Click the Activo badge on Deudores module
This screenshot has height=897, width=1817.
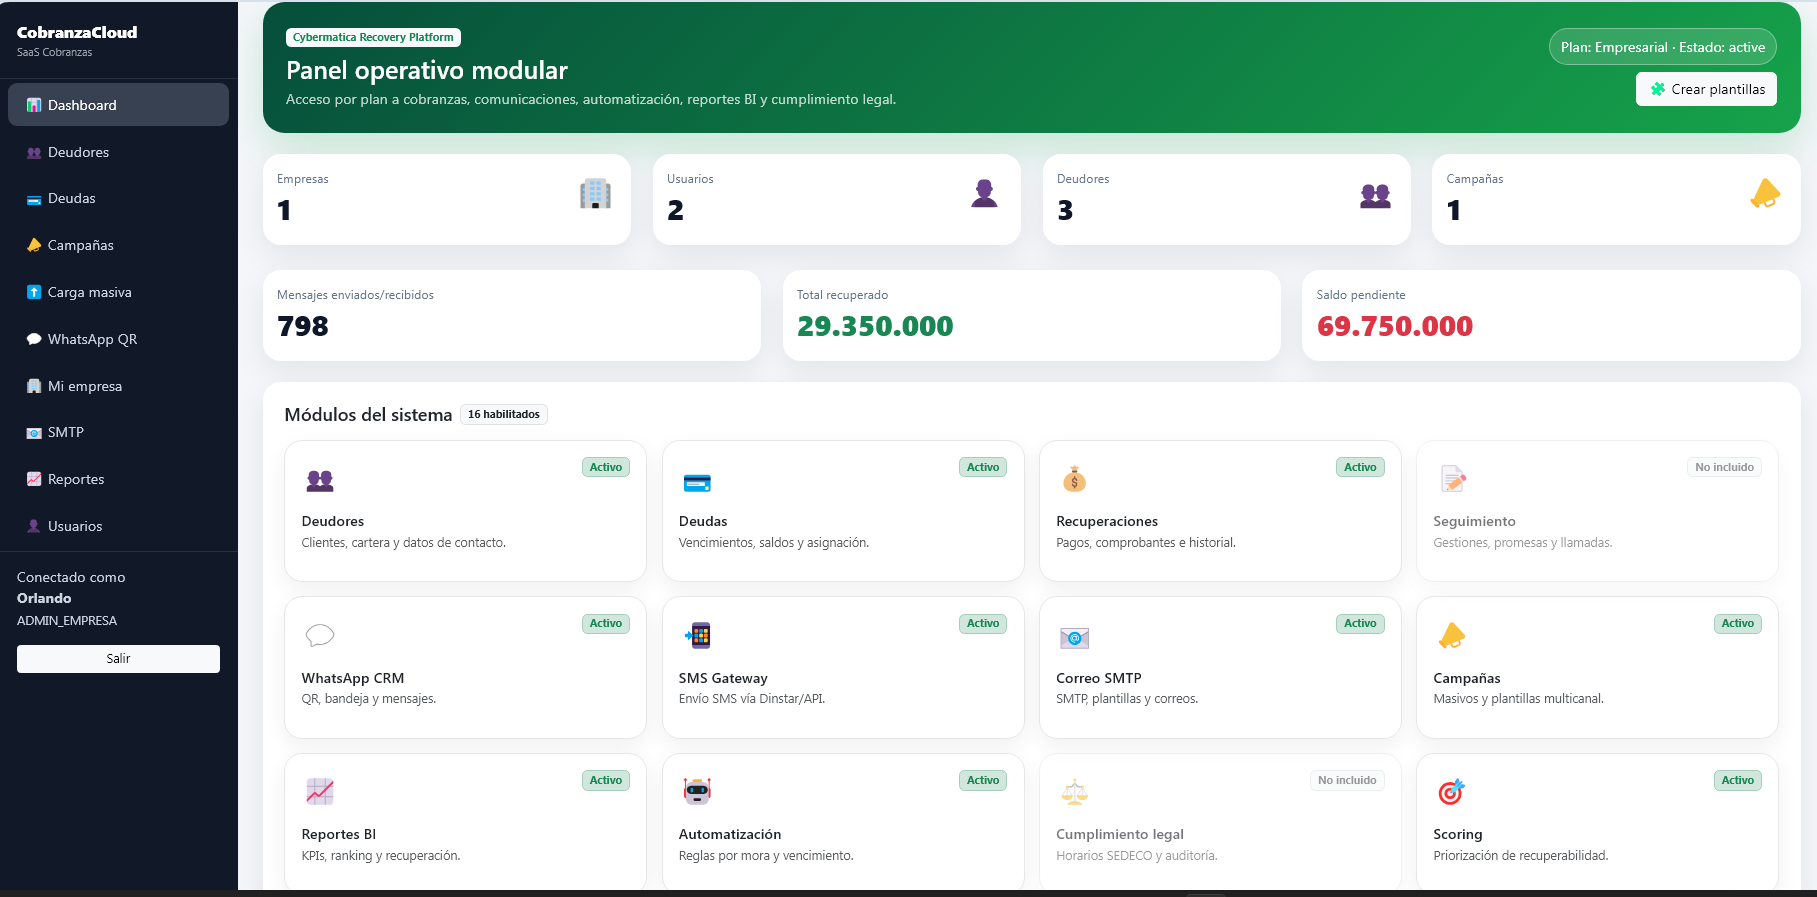(x=606, y=467)
